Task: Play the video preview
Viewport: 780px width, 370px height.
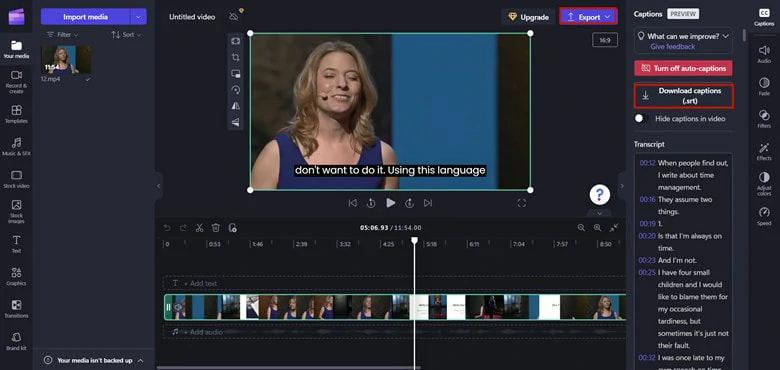Action: coord(390,203)
